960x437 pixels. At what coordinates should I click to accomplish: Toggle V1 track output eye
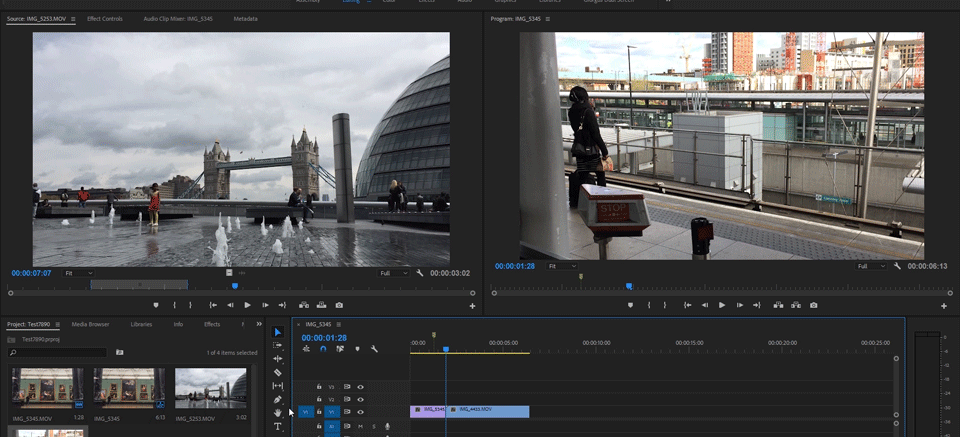click(361, 412)
